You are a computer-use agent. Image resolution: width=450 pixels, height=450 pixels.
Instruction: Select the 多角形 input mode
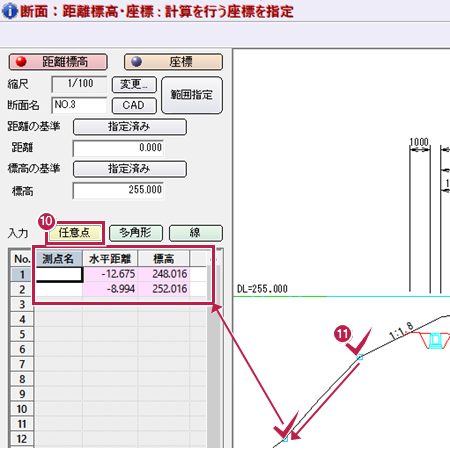coord(136,233)
